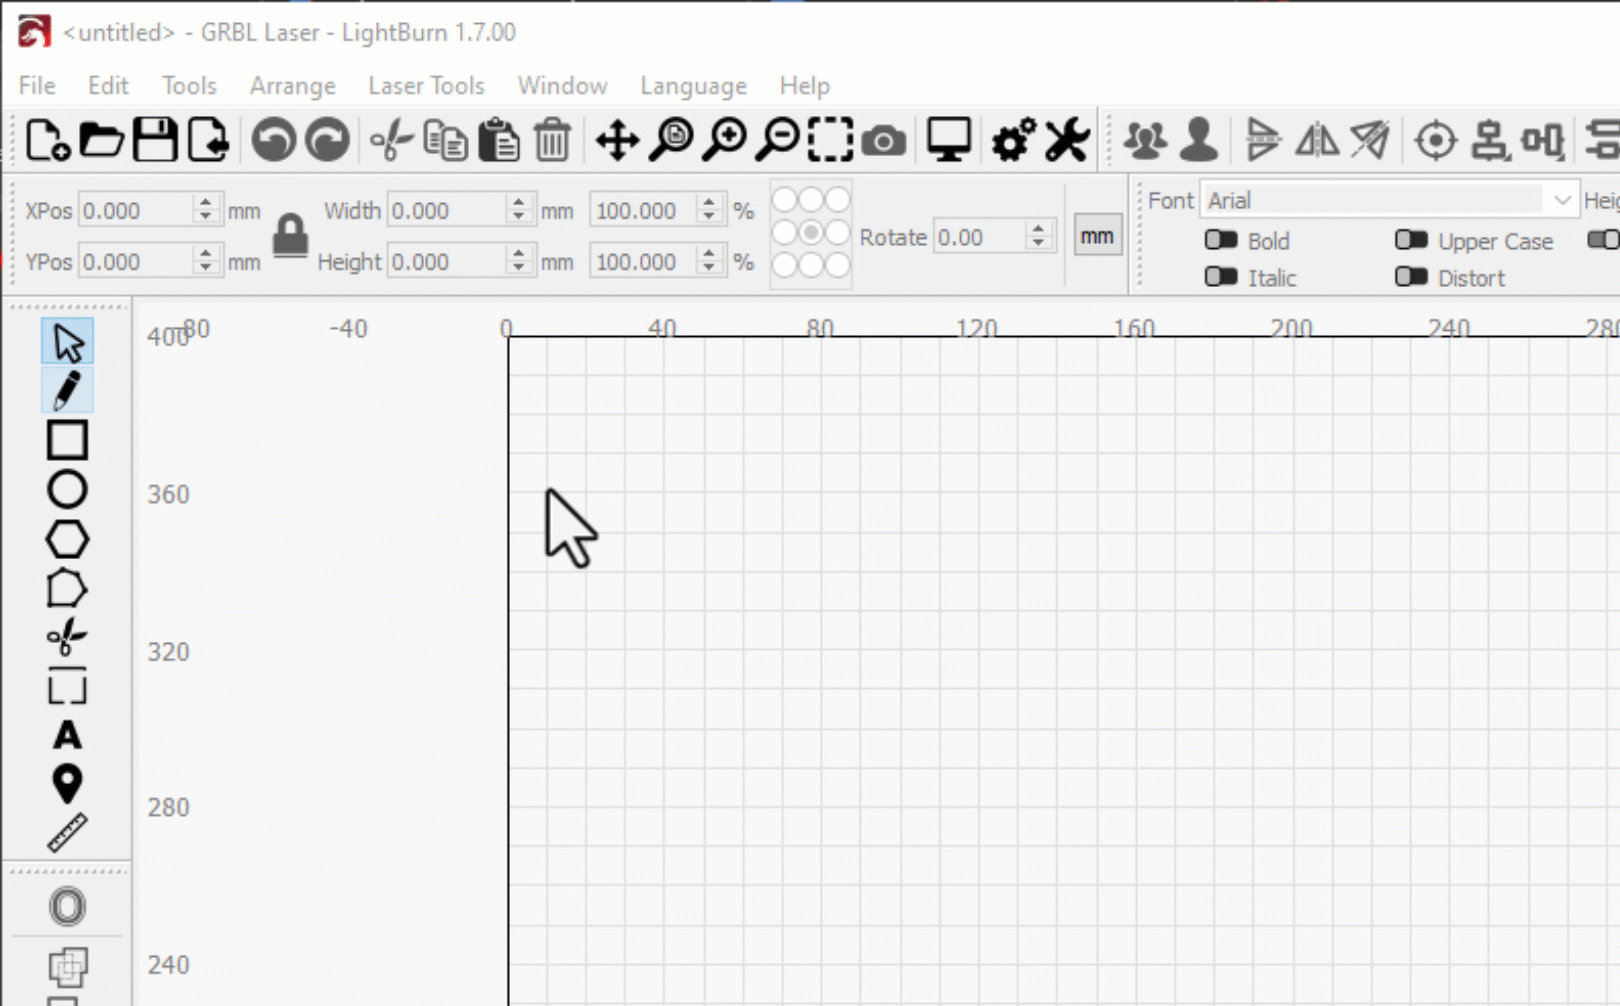
Task: Select the Ellipse tool
Action: click(67, 489)
